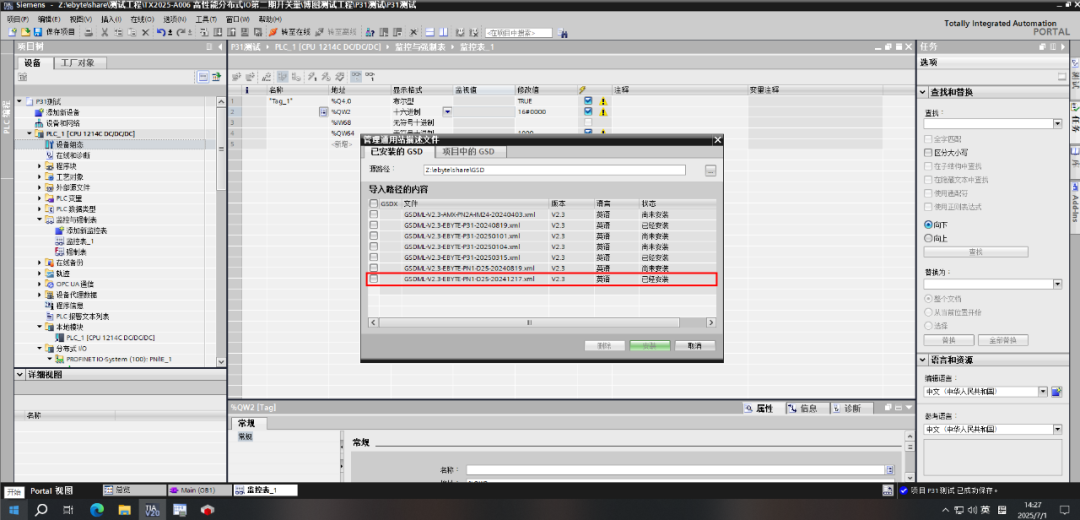Click the binoculars search icon in the toolbar

click(x=563, y=32)
